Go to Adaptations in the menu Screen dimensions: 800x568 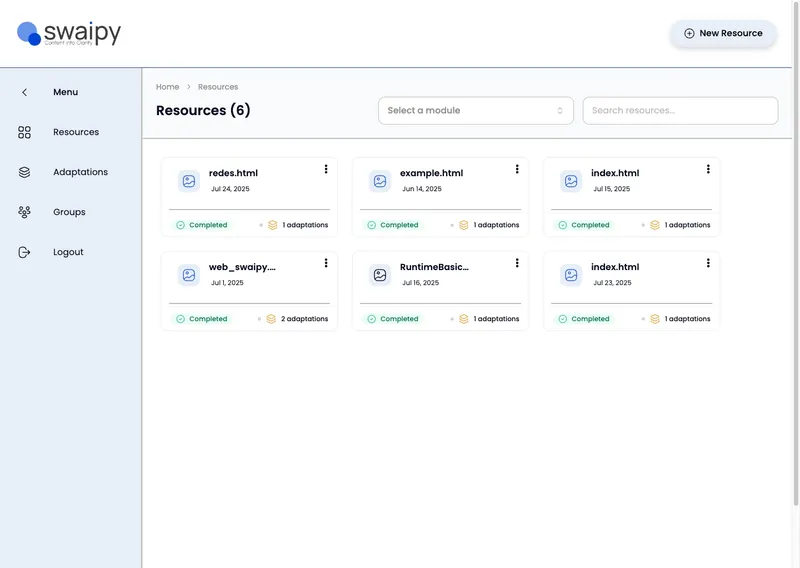80,172
